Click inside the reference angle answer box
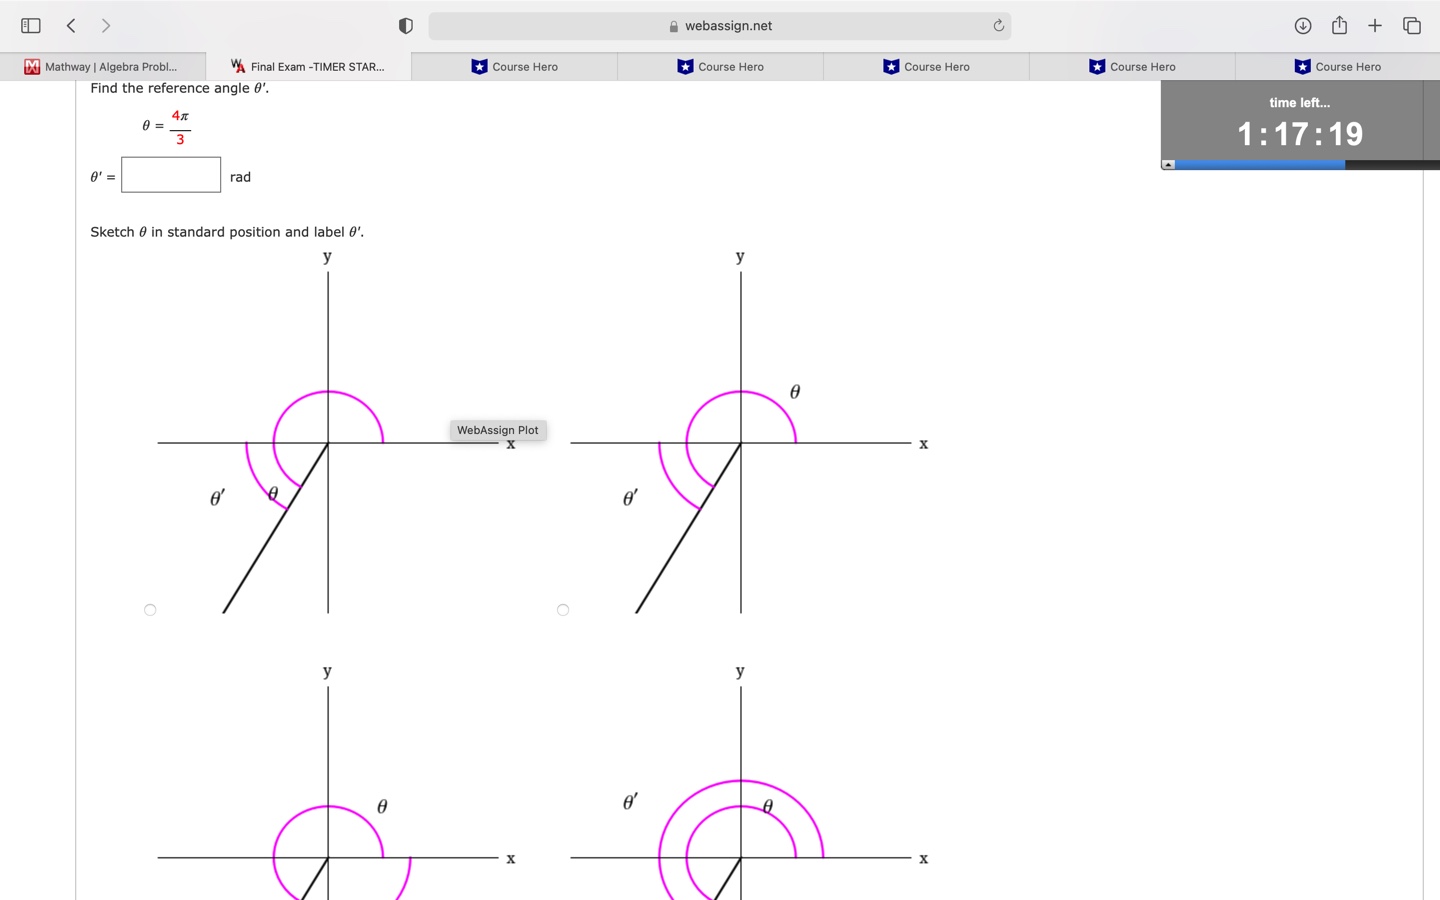Viewport: 1440px width, 900px height. click(x=170, y=174)
